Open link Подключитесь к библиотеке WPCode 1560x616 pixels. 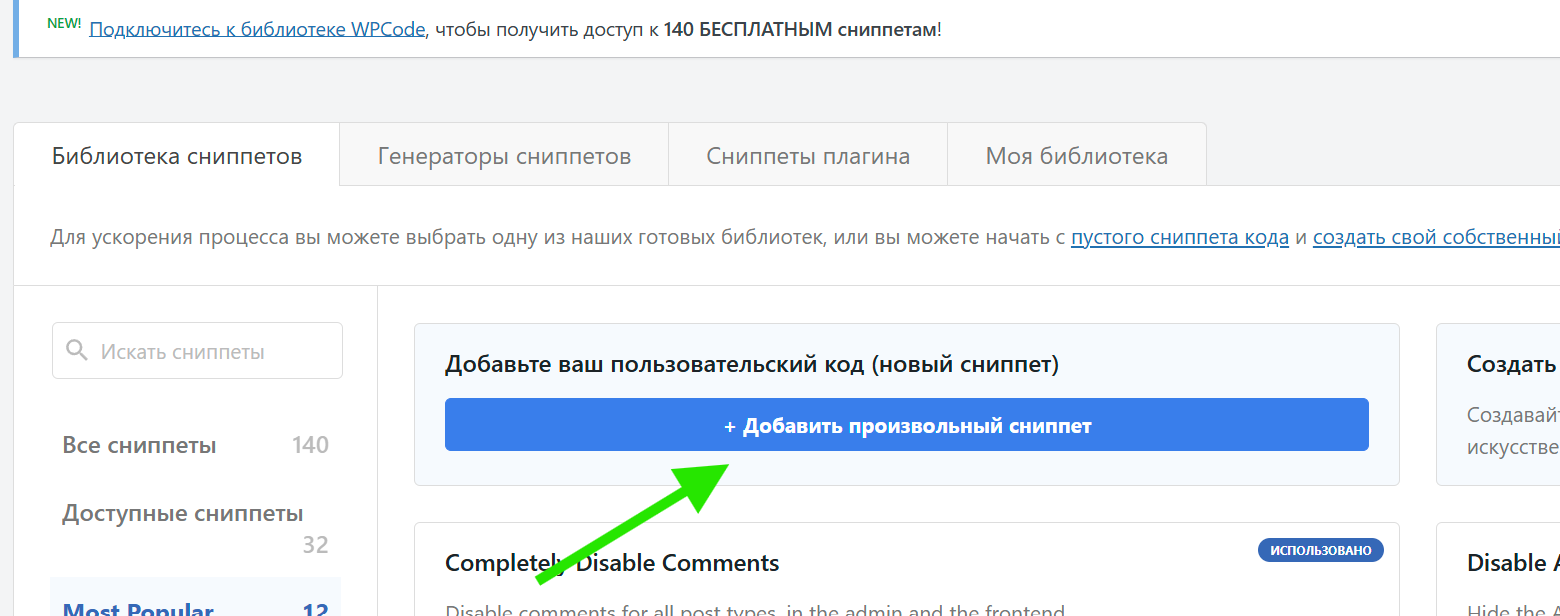point(256,28)
